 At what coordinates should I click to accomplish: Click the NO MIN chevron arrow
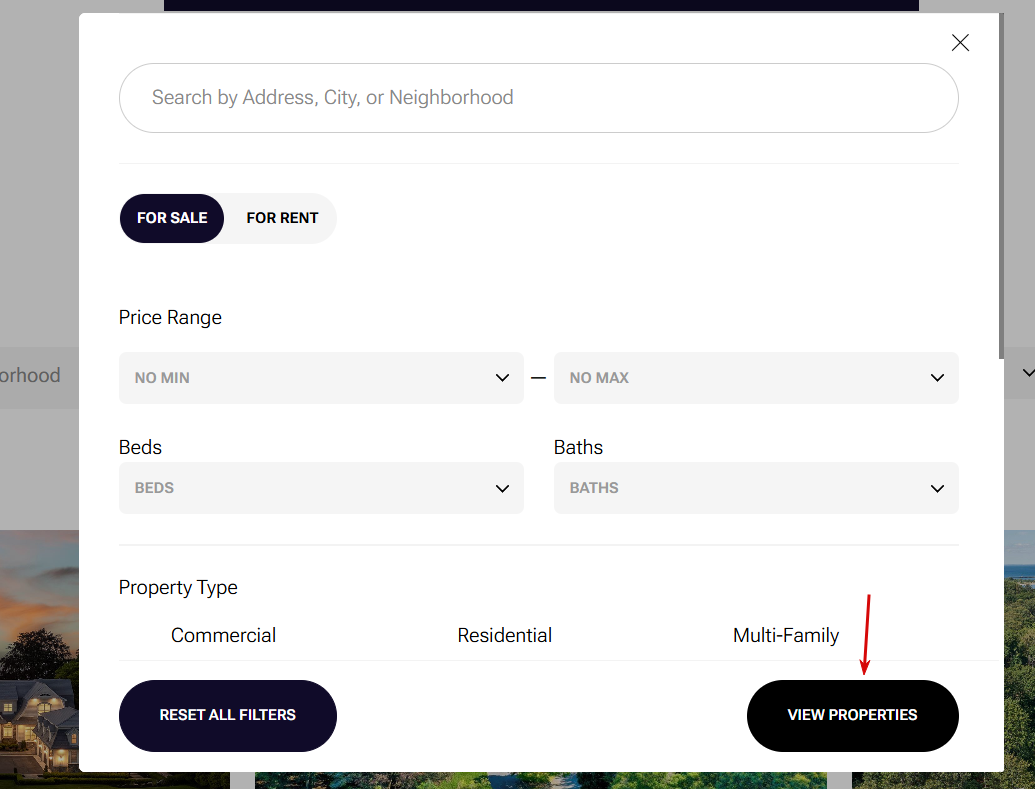coord(502,378)
